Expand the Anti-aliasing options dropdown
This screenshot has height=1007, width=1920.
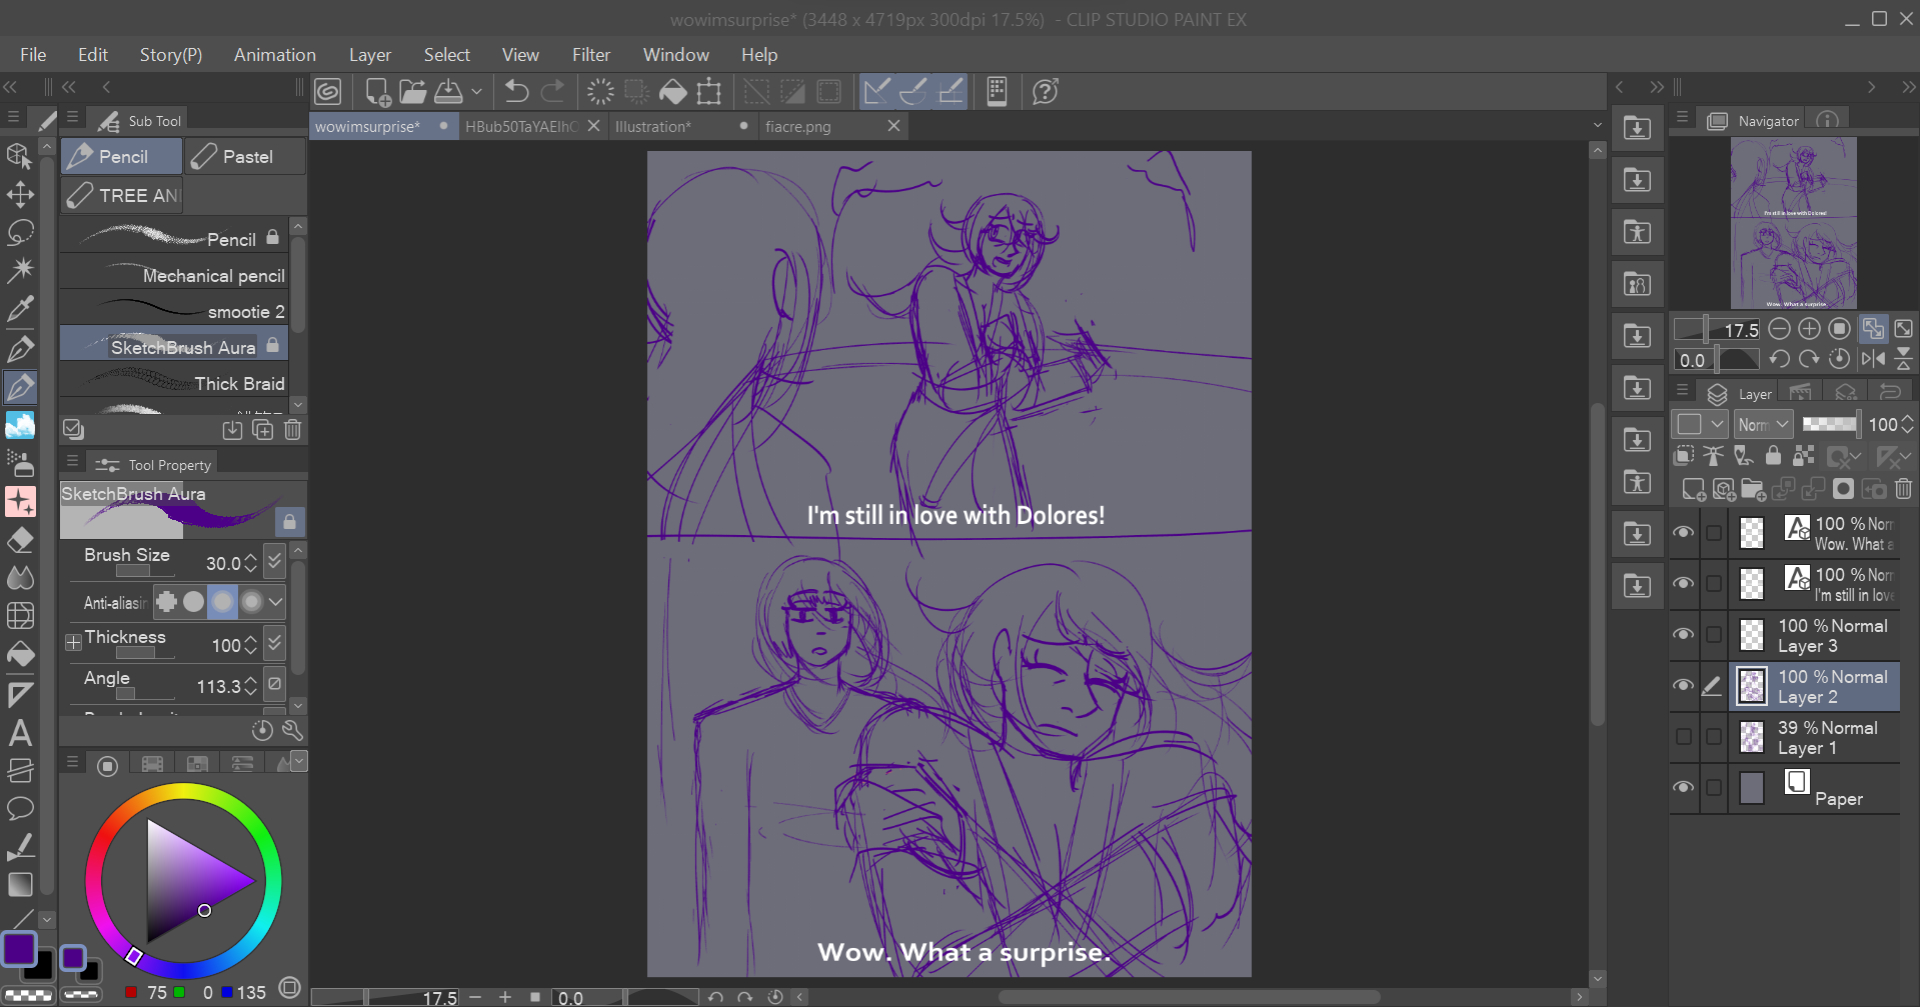pos(276,602)
